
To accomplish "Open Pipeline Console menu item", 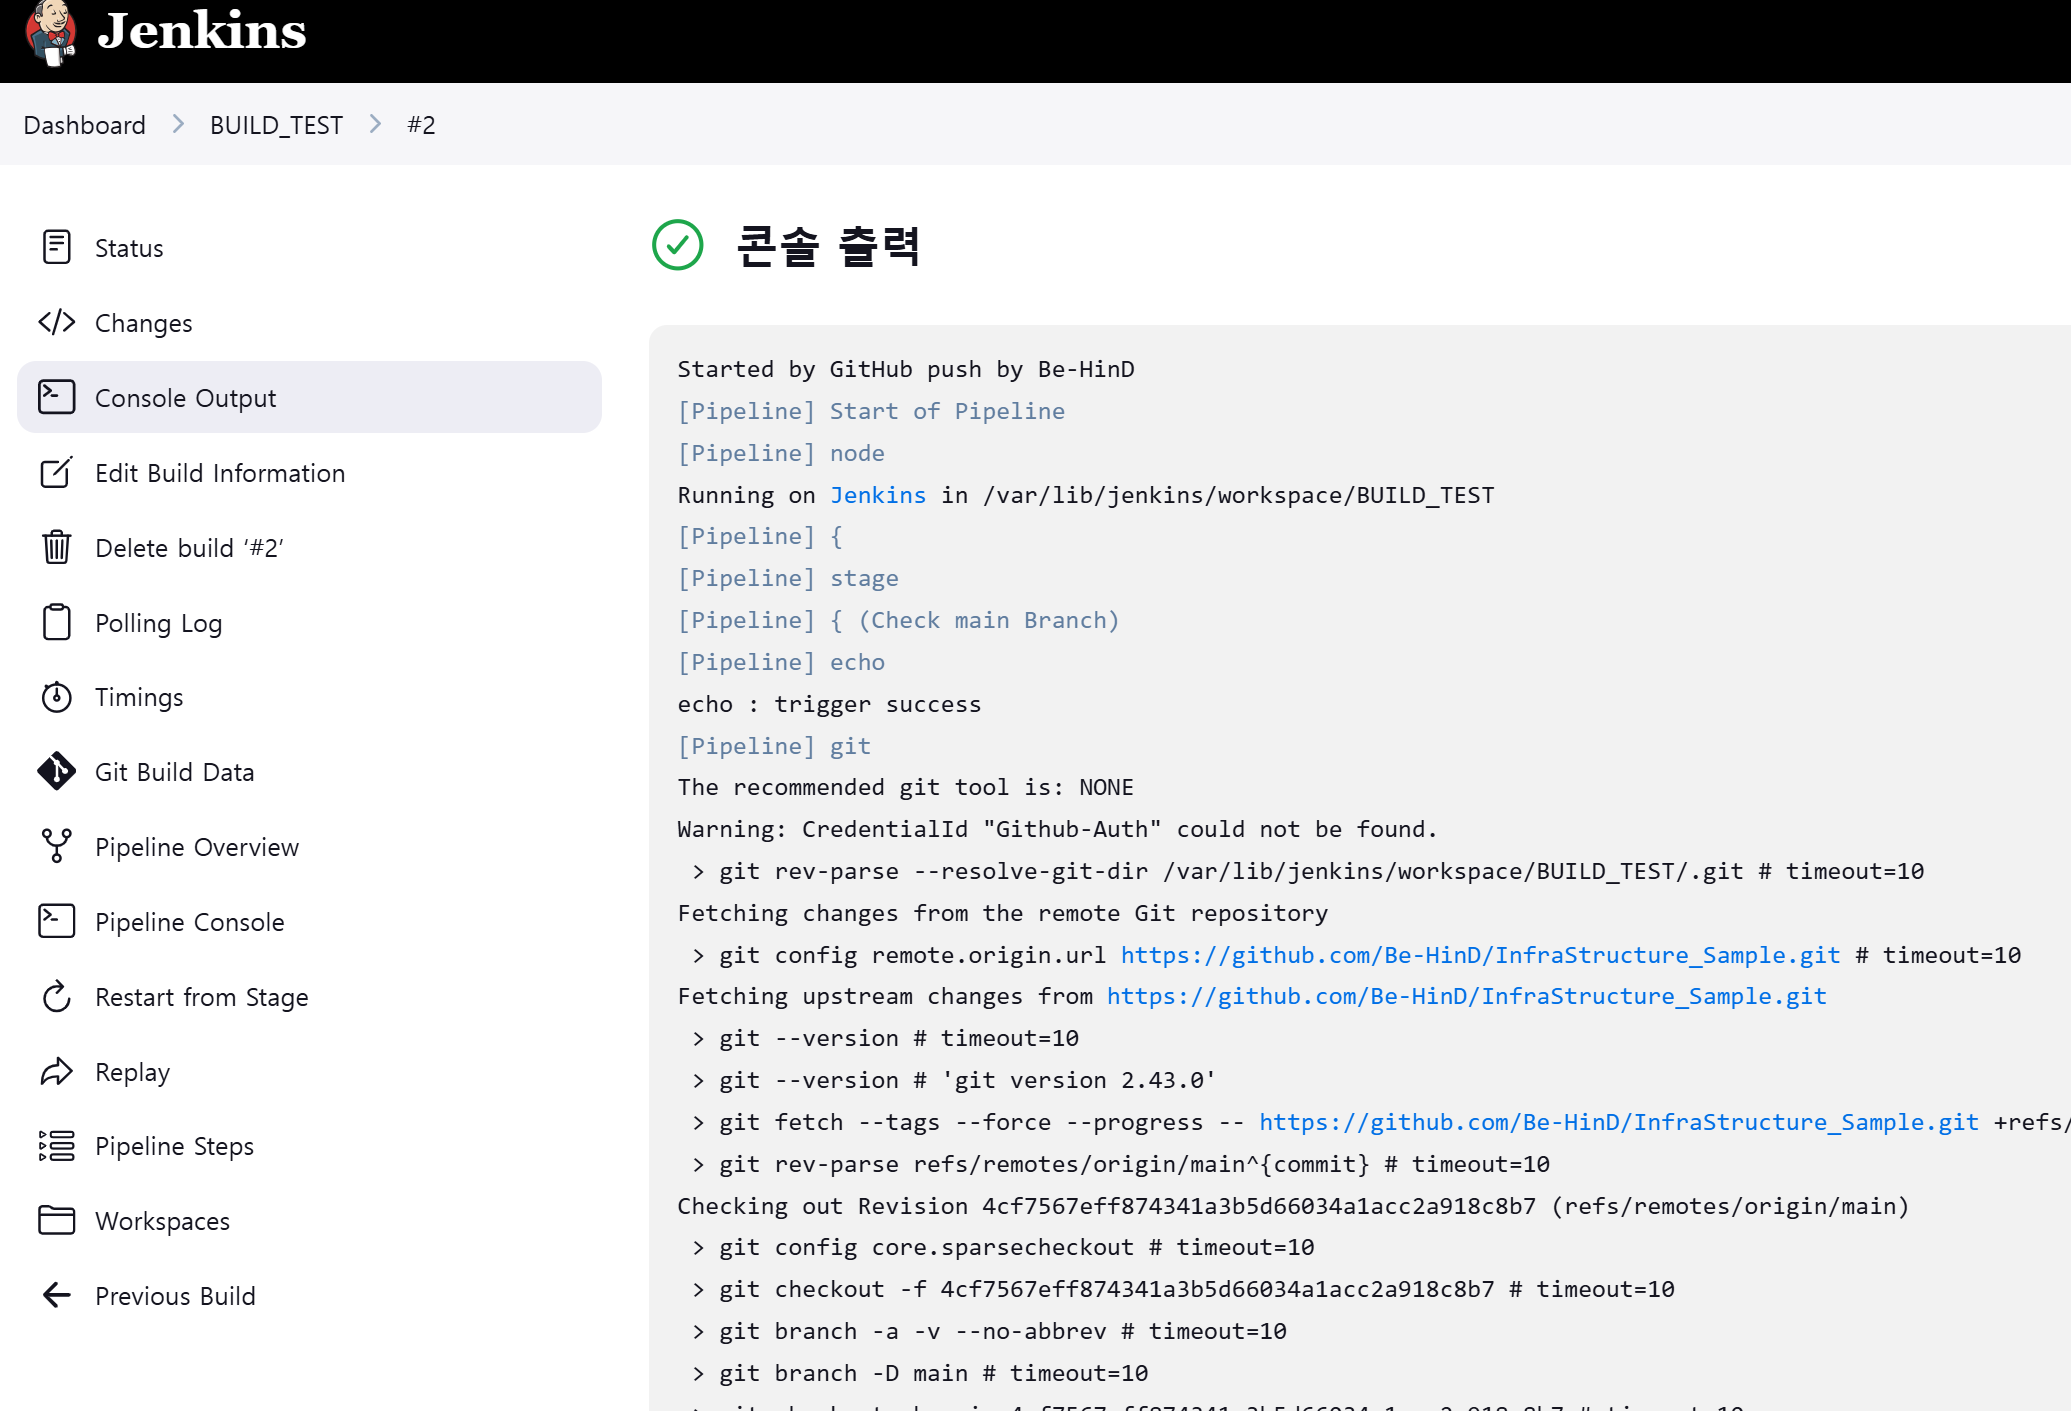I will click(190, 922).
